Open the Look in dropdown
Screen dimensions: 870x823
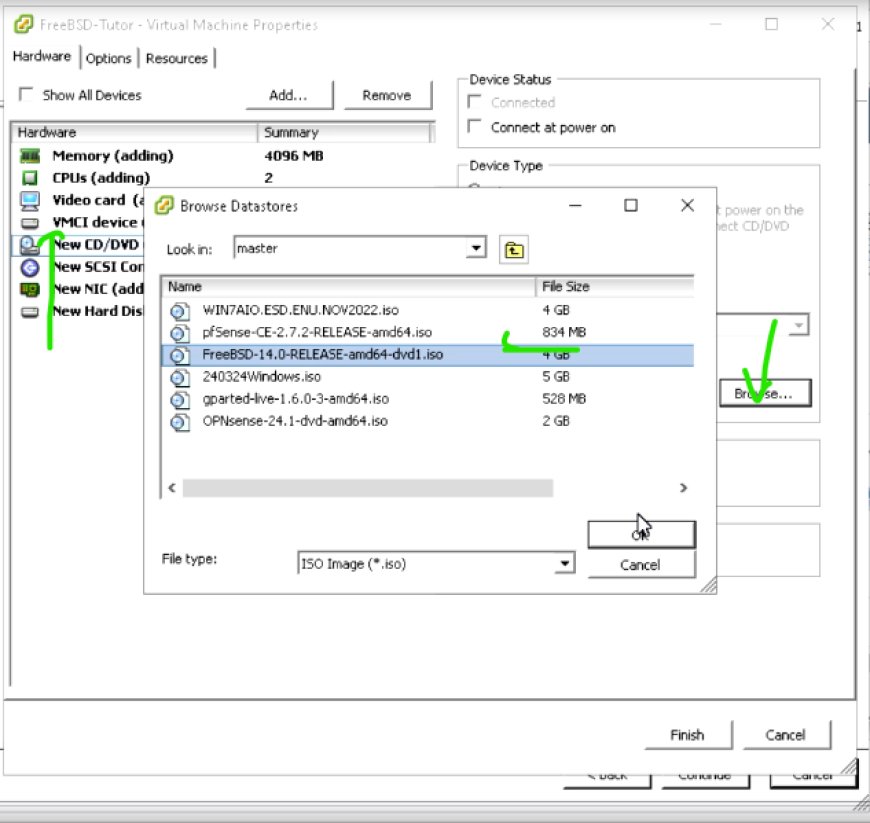476,248
